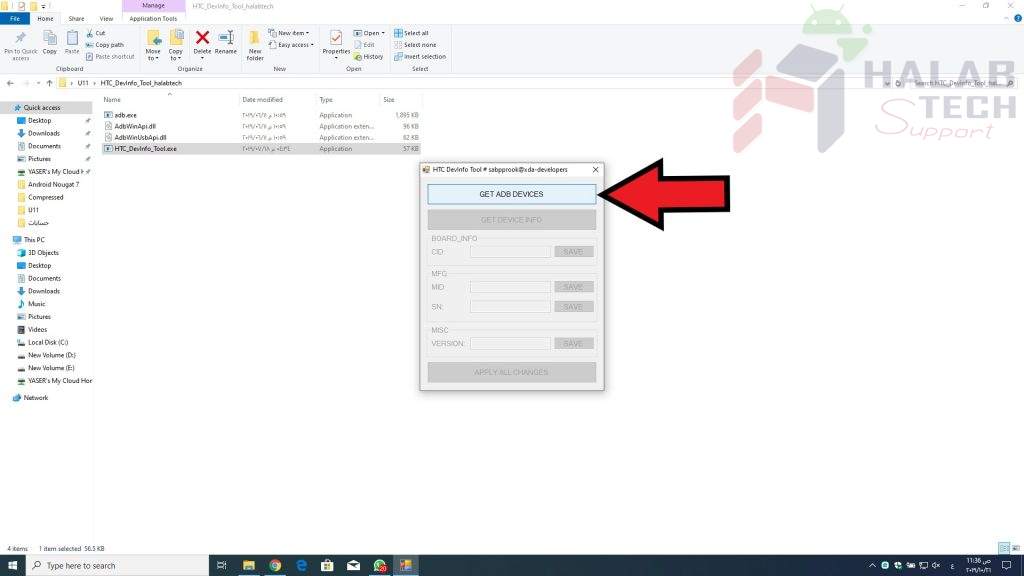
Task: Open New Volume (D:)
Action: [52, 355]
